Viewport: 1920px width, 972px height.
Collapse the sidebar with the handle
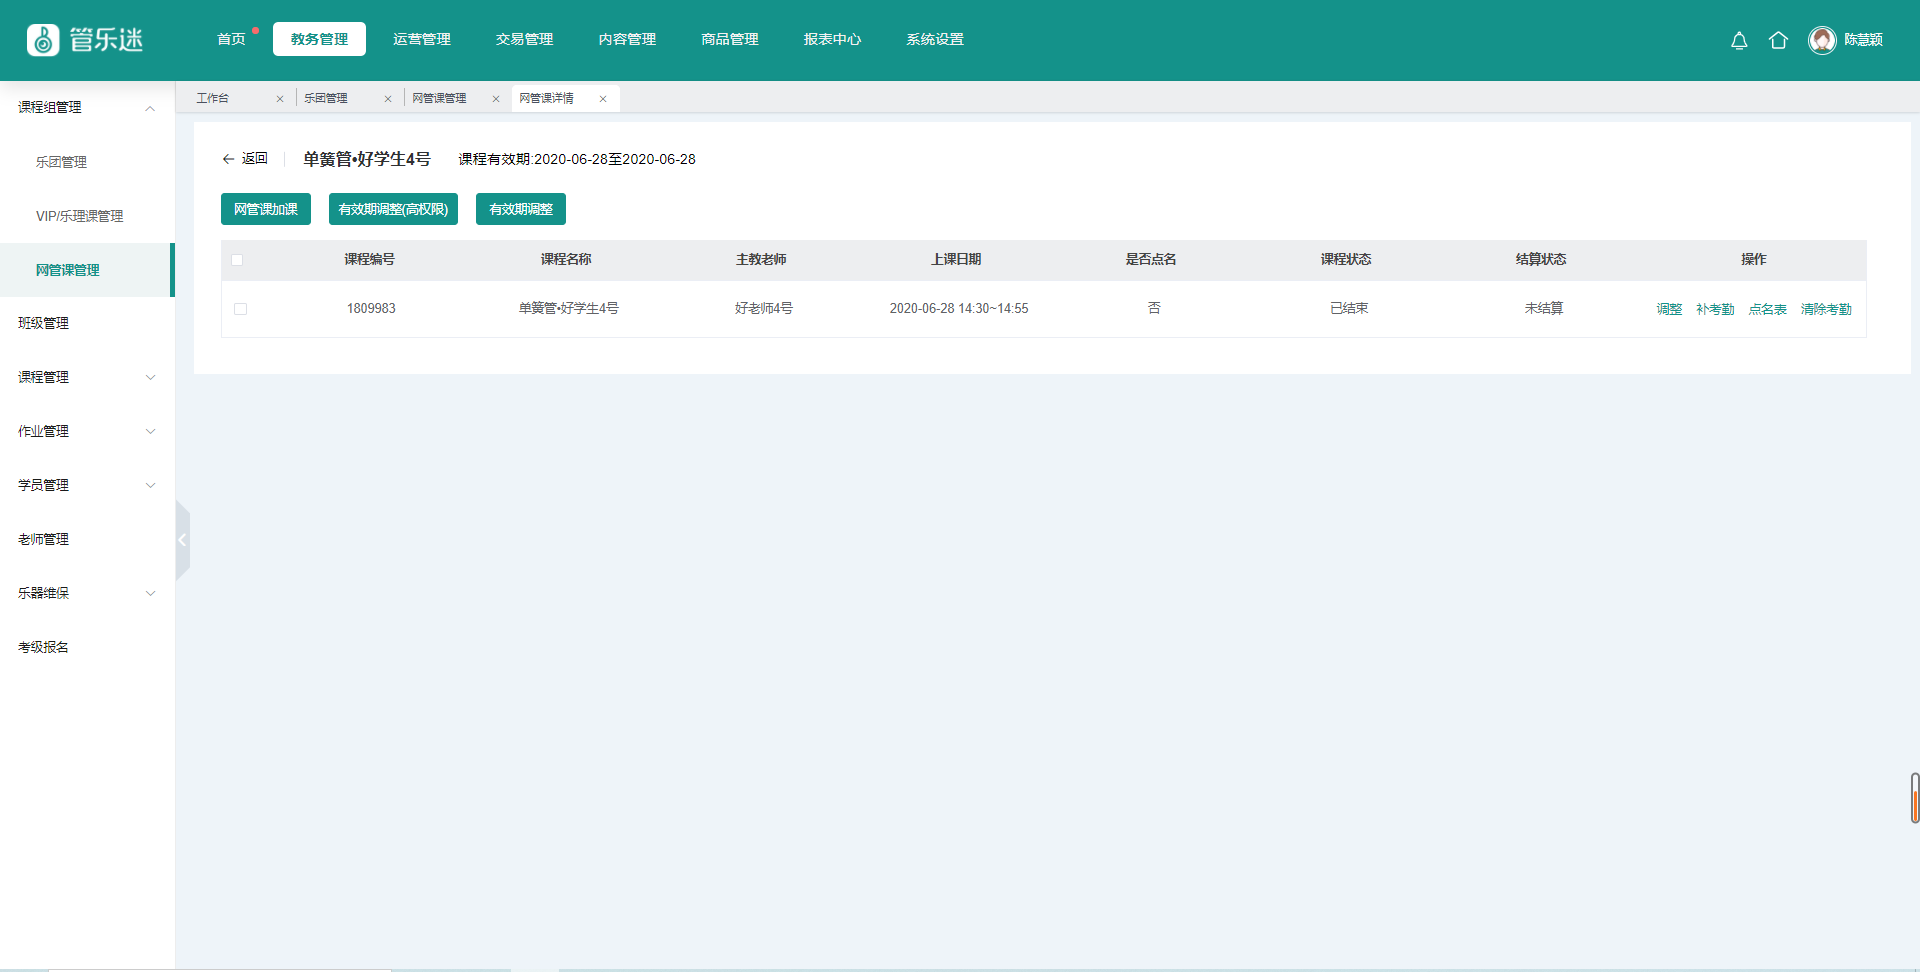pyautogui.click(x=182, y=540)
